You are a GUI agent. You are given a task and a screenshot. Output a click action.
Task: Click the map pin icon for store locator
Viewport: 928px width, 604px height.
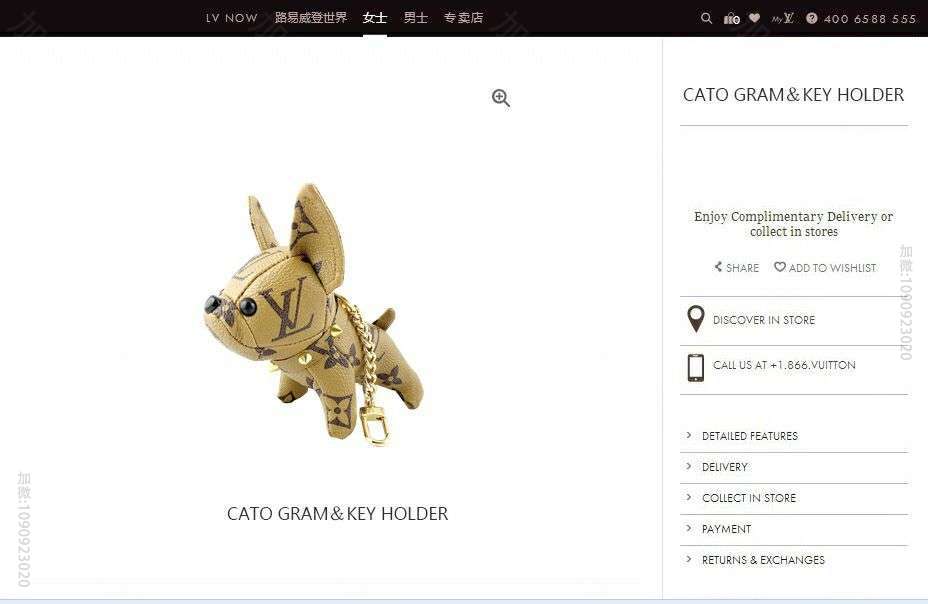[x=695, y=319]
